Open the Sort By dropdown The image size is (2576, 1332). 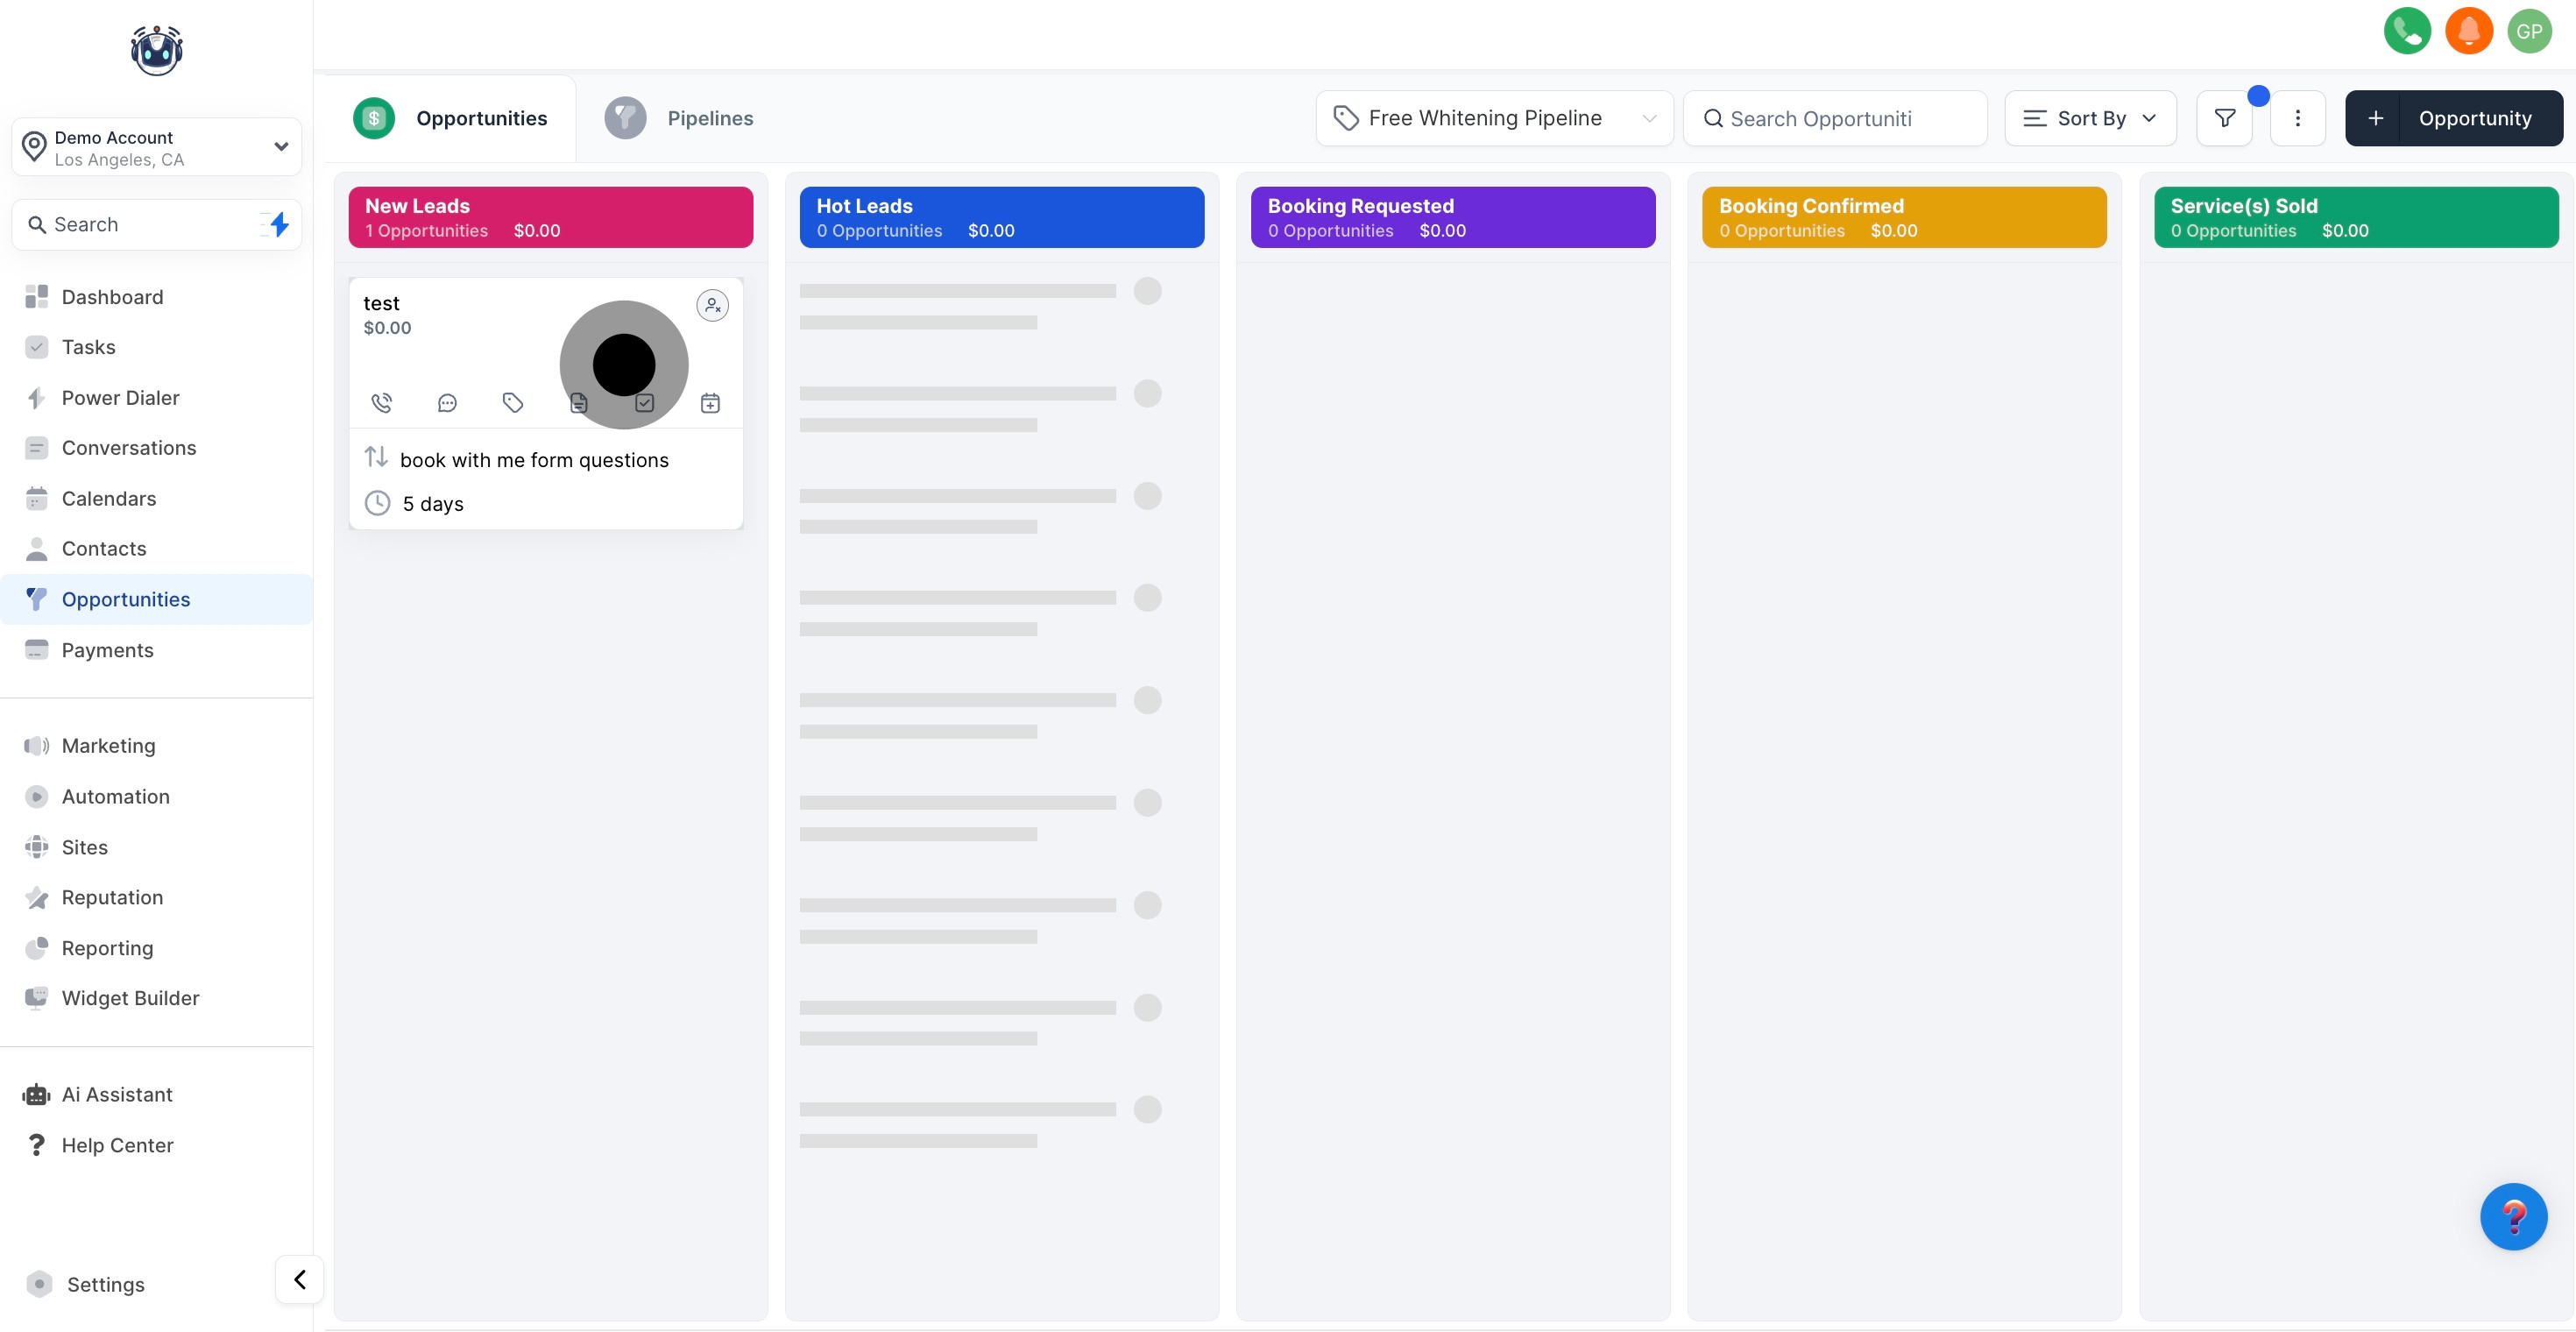(x=2090, y=118)
